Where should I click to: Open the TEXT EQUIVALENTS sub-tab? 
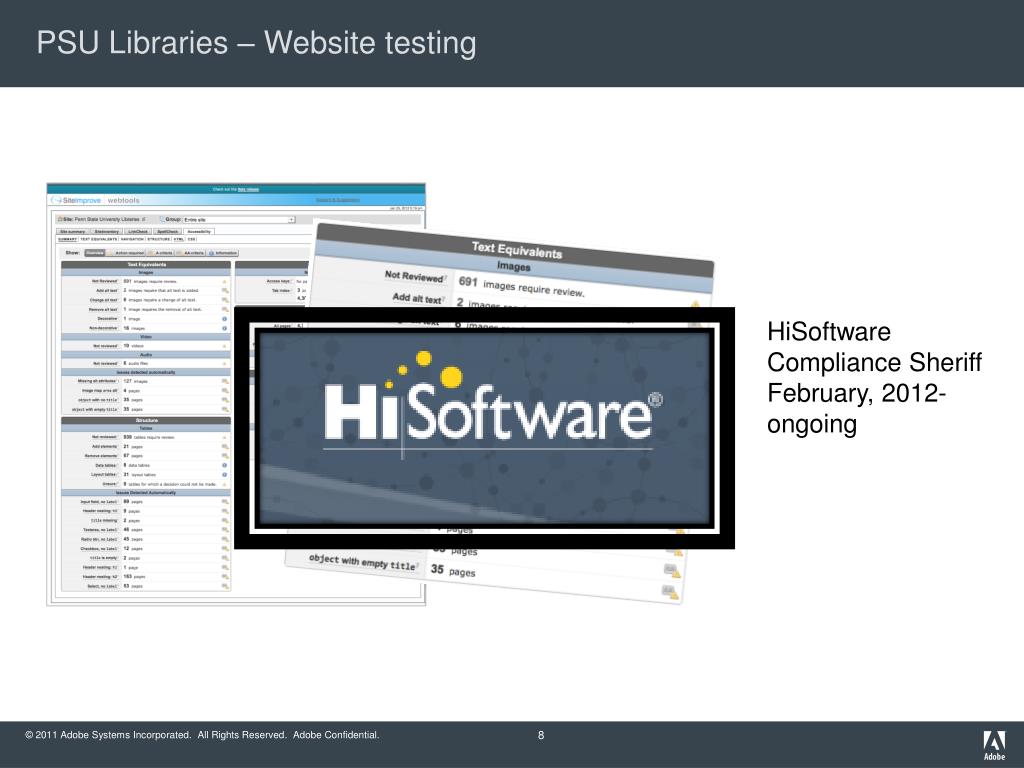pos(99,239)
